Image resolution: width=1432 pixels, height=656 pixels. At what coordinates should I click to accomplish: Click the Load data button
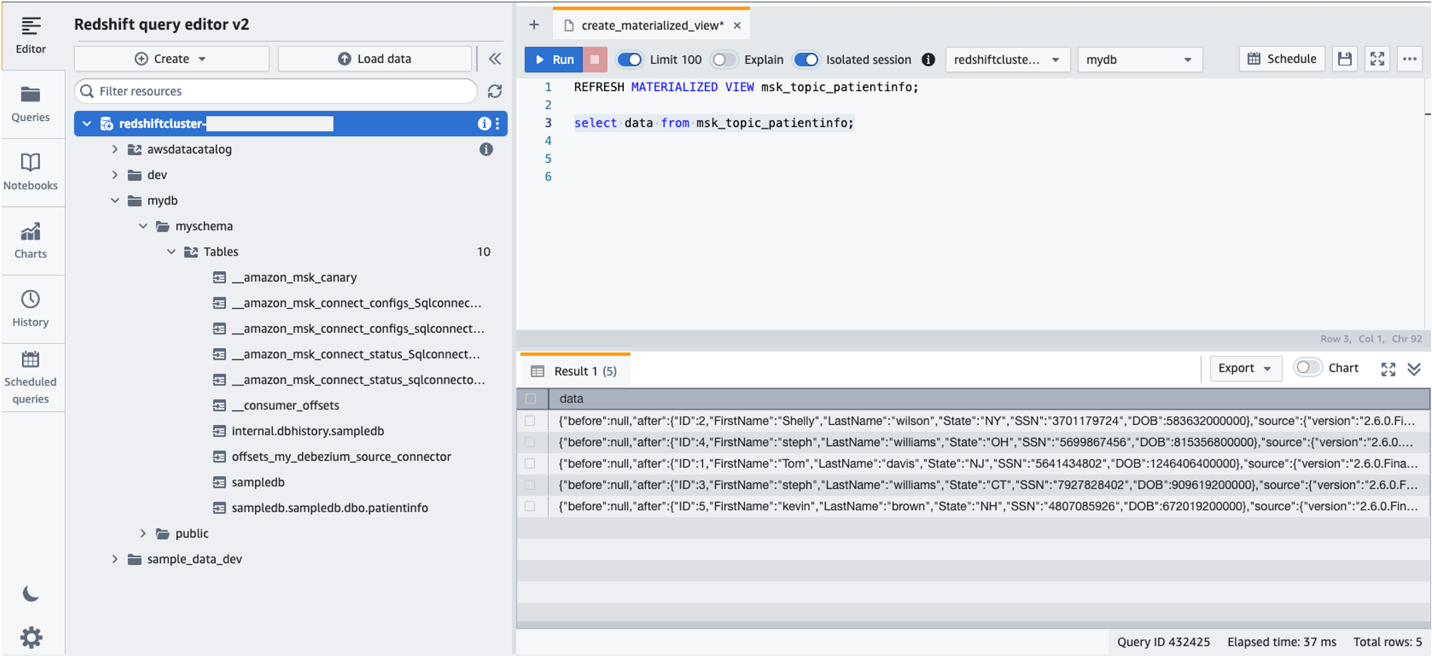(374, 59)
